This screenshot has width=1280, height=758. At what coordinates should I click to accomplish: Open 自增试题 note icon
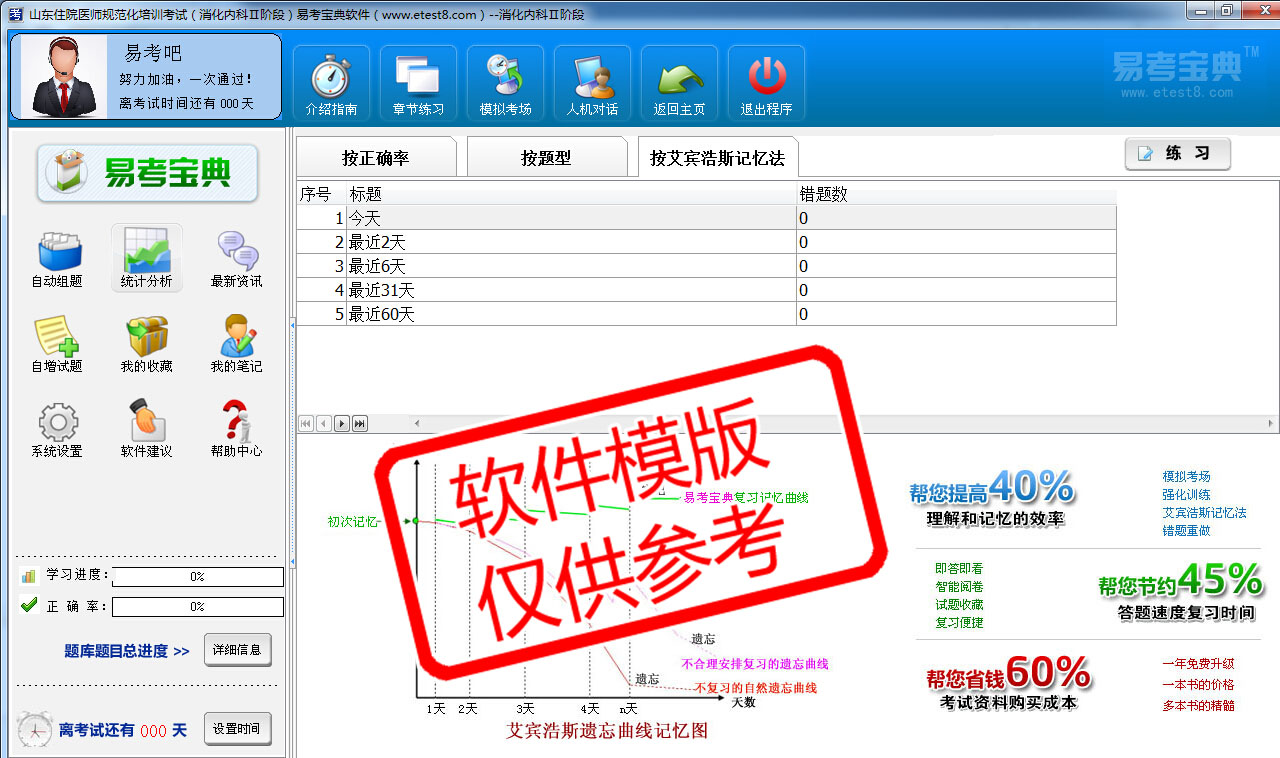pyautogui.click(x=57, y=344)
